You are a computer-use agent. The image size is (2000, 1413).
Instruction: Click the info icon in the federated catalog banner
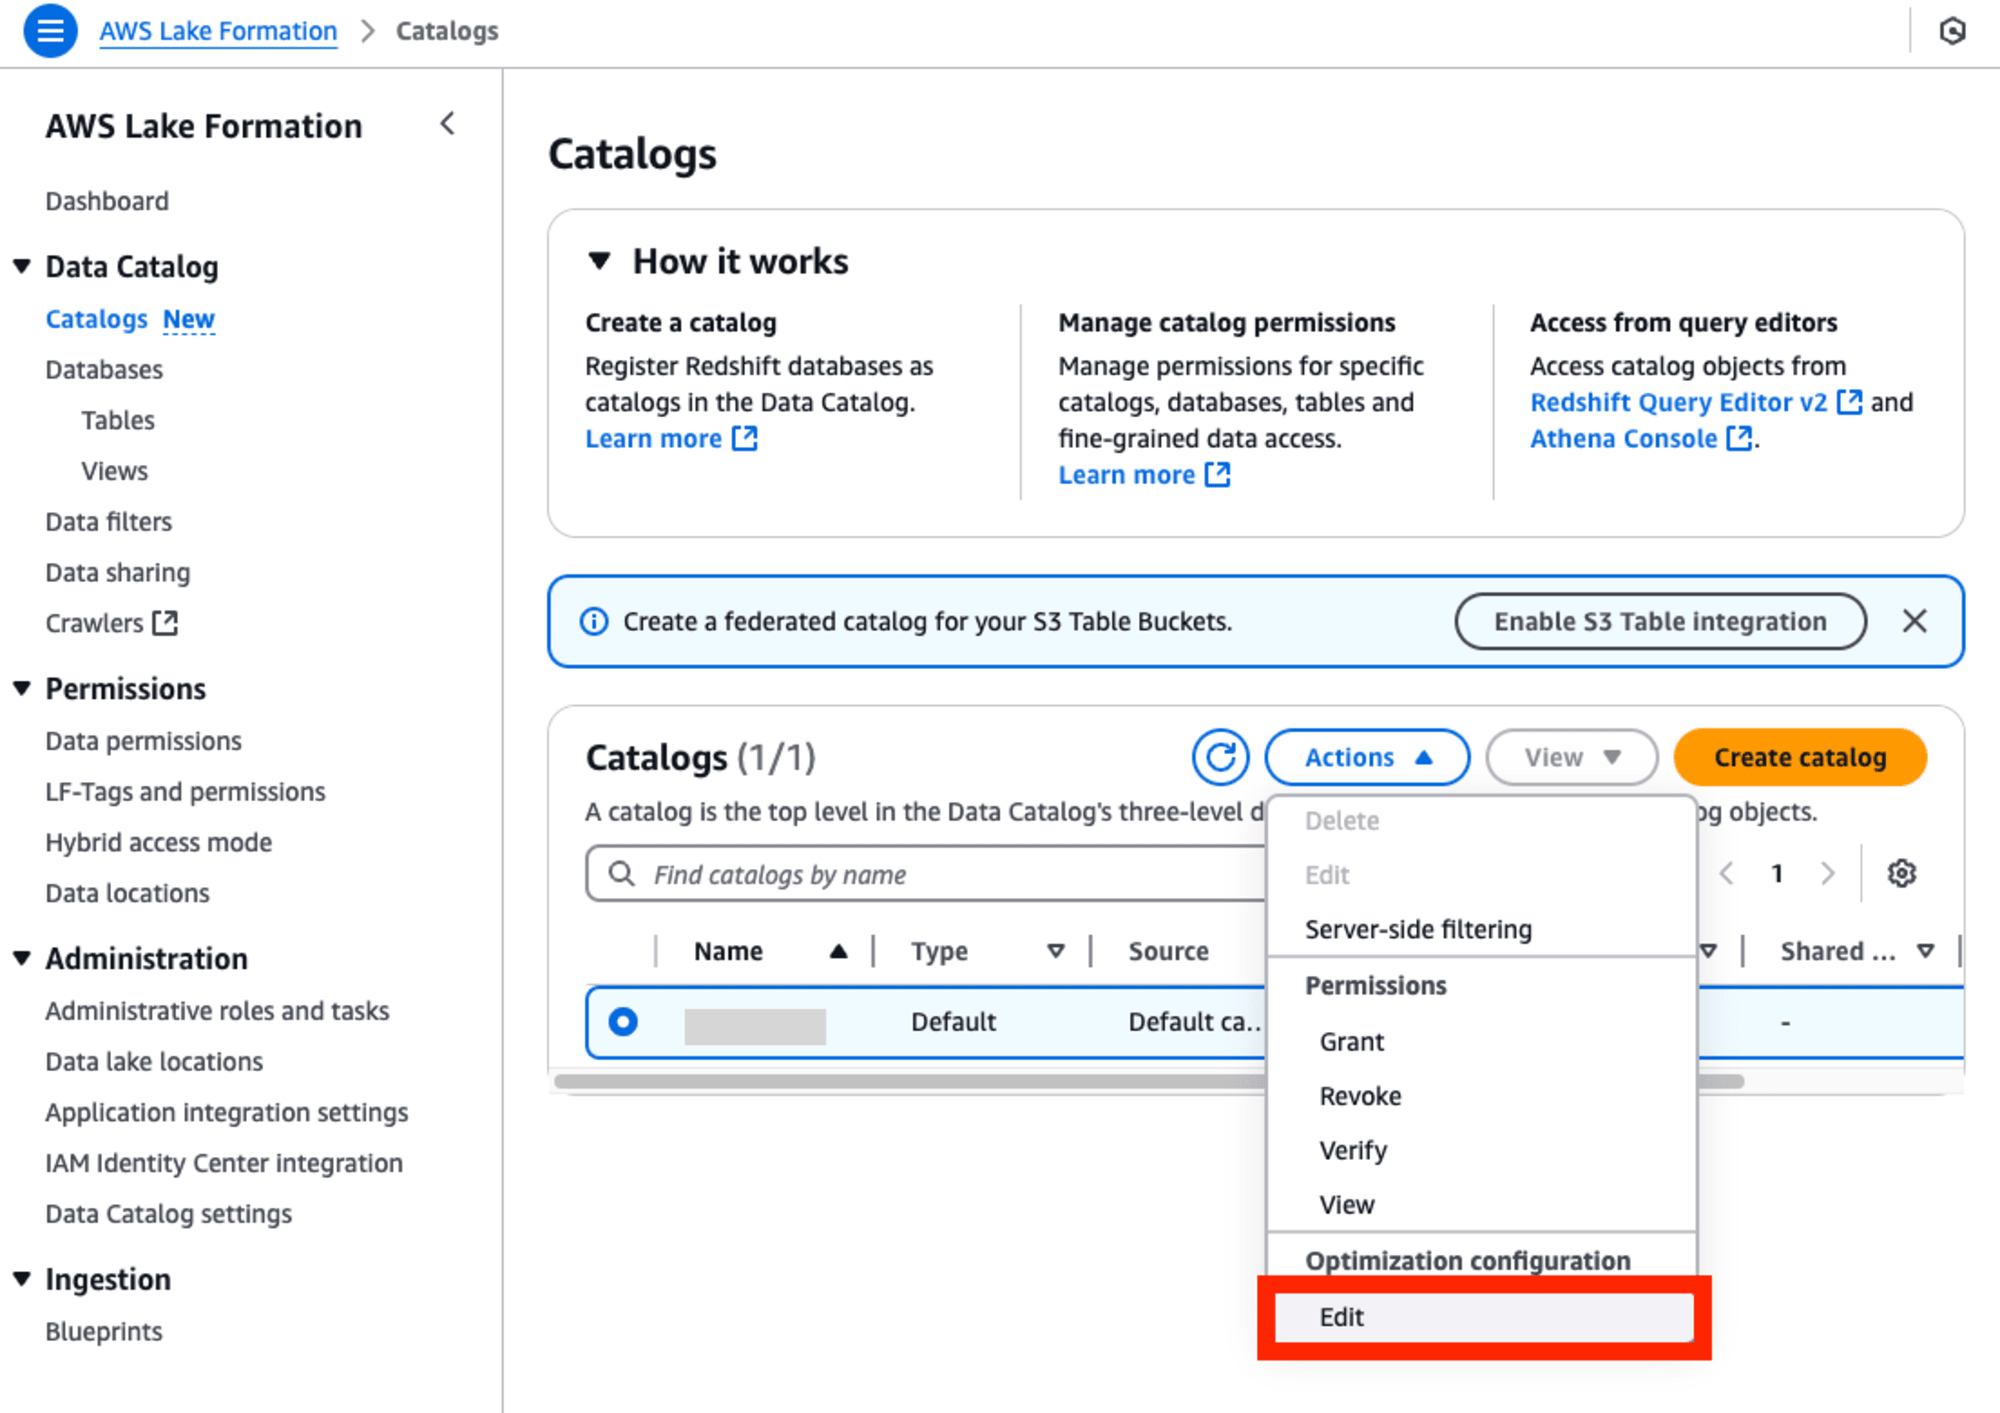[594, 621]
